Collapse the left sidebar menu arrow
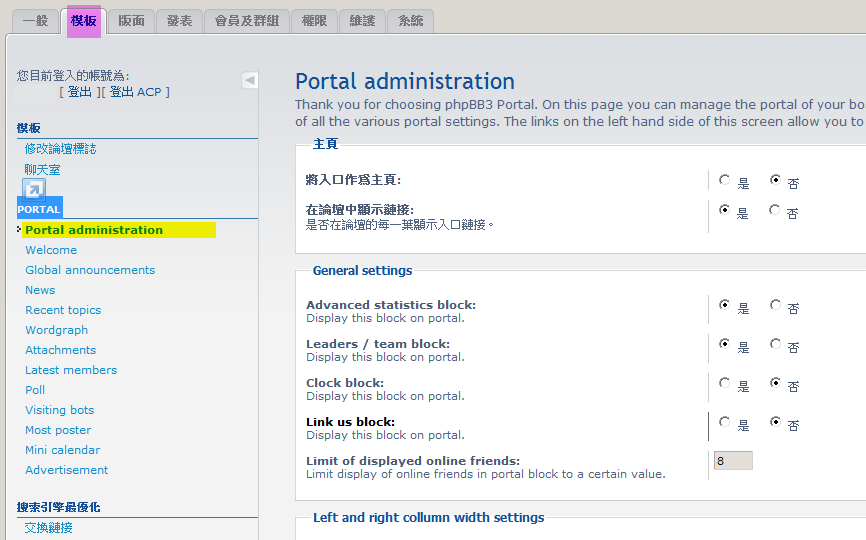 coord(250,80)
